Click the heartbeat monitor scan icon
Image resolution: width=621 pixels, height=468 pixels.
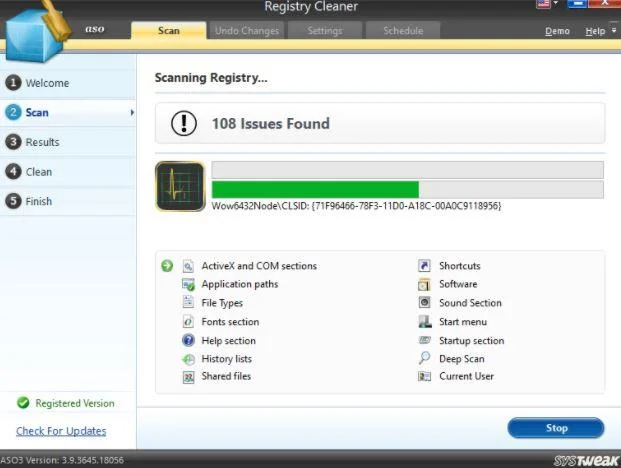click(x=180, y=186)
